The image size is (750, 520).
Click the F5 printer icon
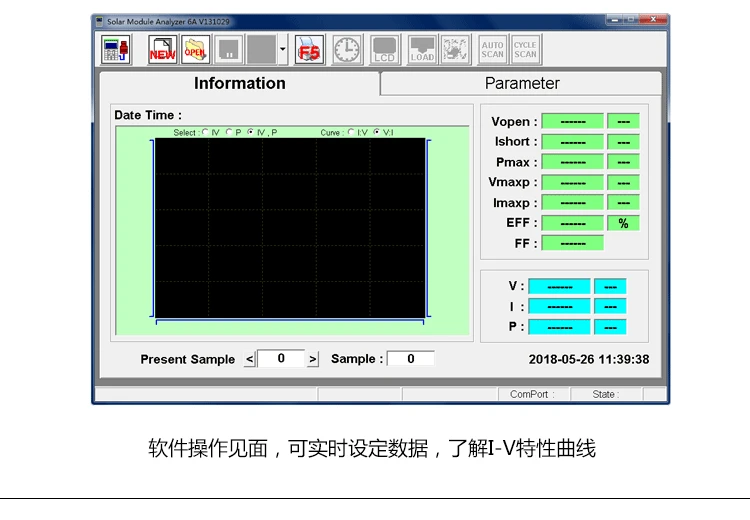coord(309,50)
